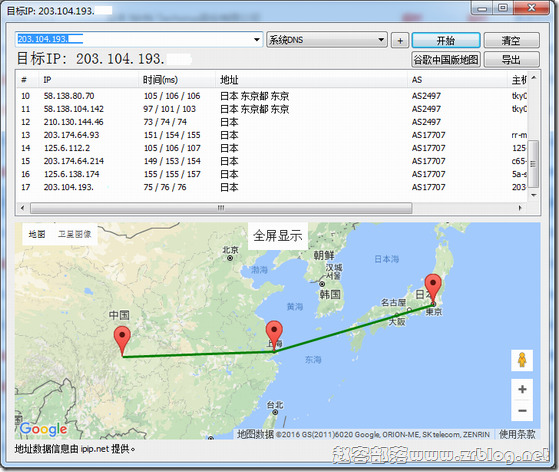Image resolution: width=559 pixels, height=472 pixels.
Task: Sort by the AS column header
Action: click(x=457, y=80)
